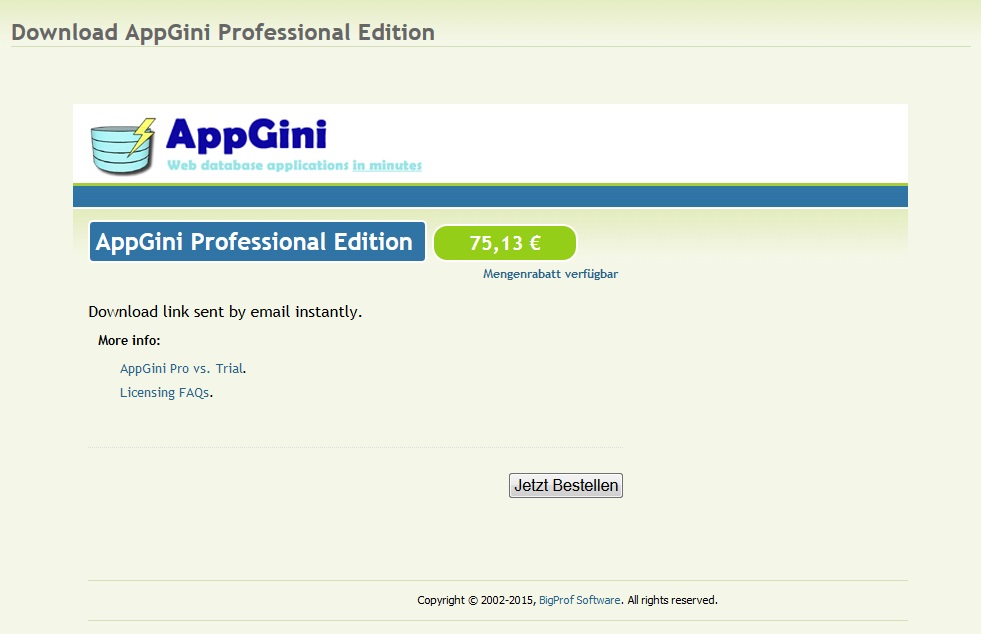Click the 75,13 € price badge

pos(505,243)
